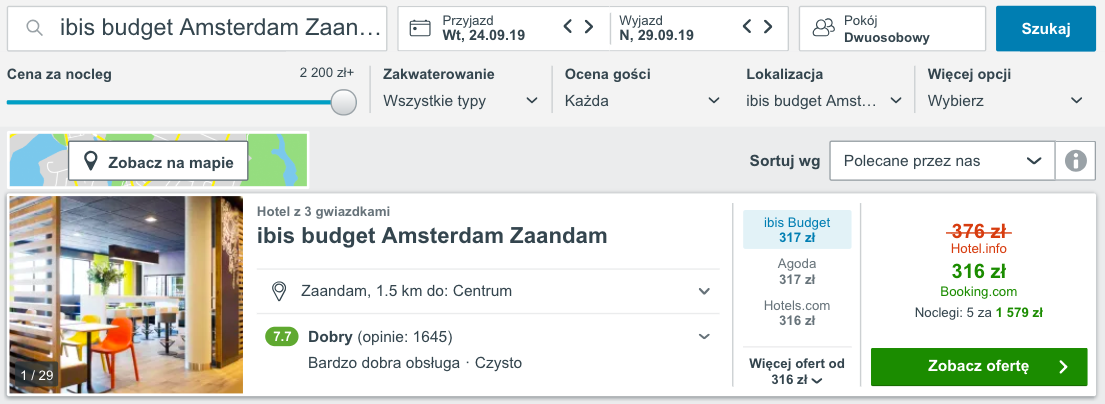
Task: Go to previous check-out date arrow
Action: (748, 28)
